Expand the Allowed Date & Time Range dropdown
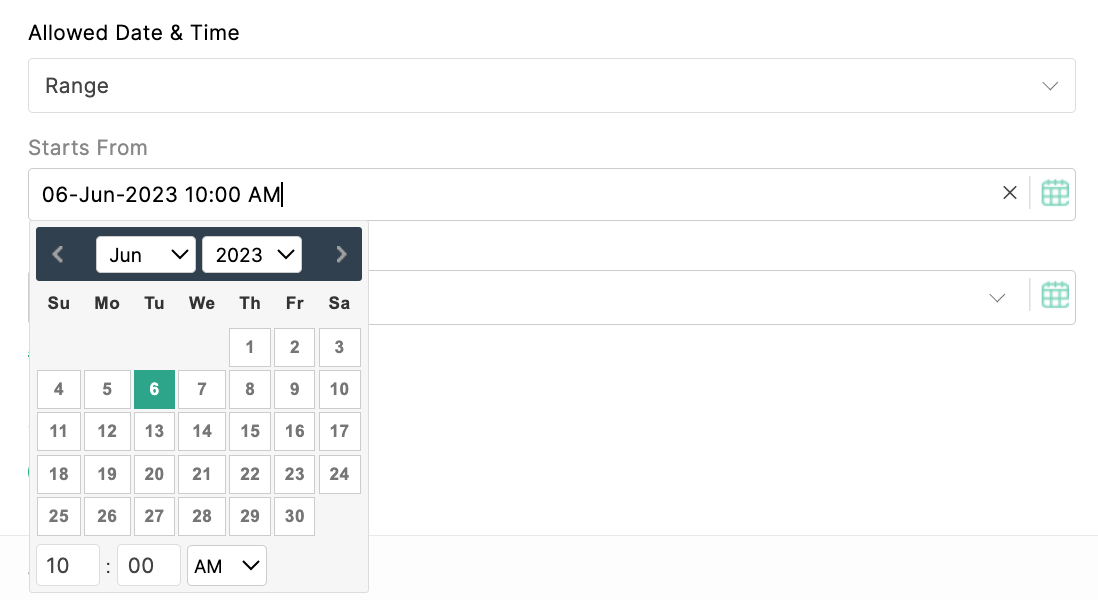The width and height of the screenshot is (1098, 600). click(552, 85)
